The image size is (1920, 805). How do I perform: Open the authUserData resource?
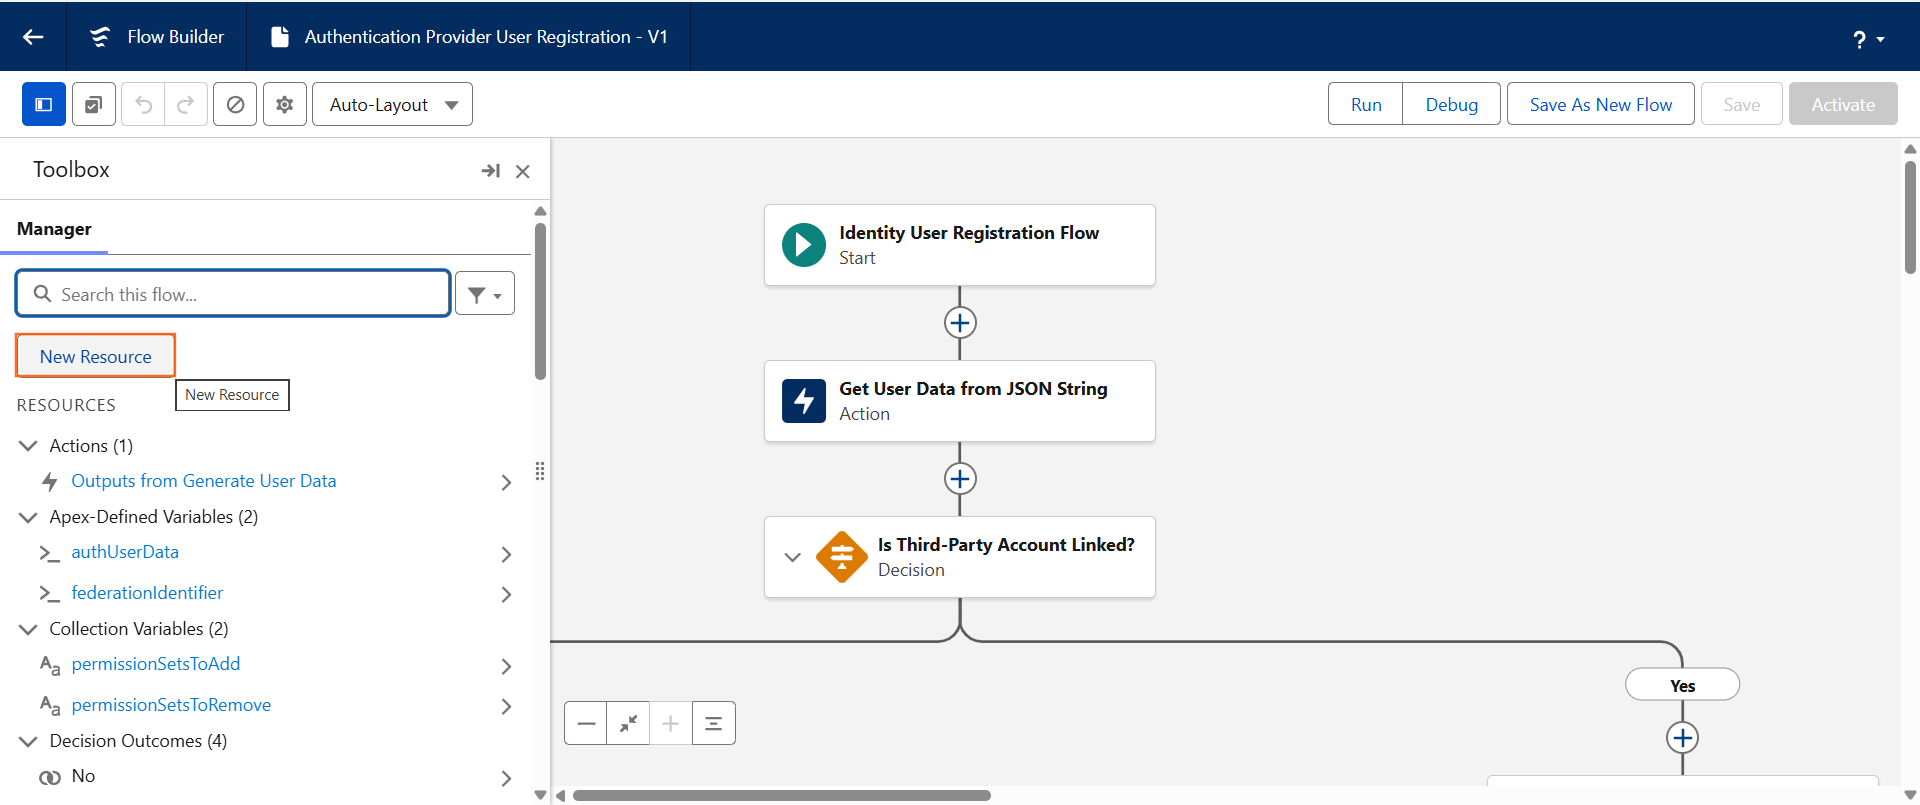click(125, 552)
